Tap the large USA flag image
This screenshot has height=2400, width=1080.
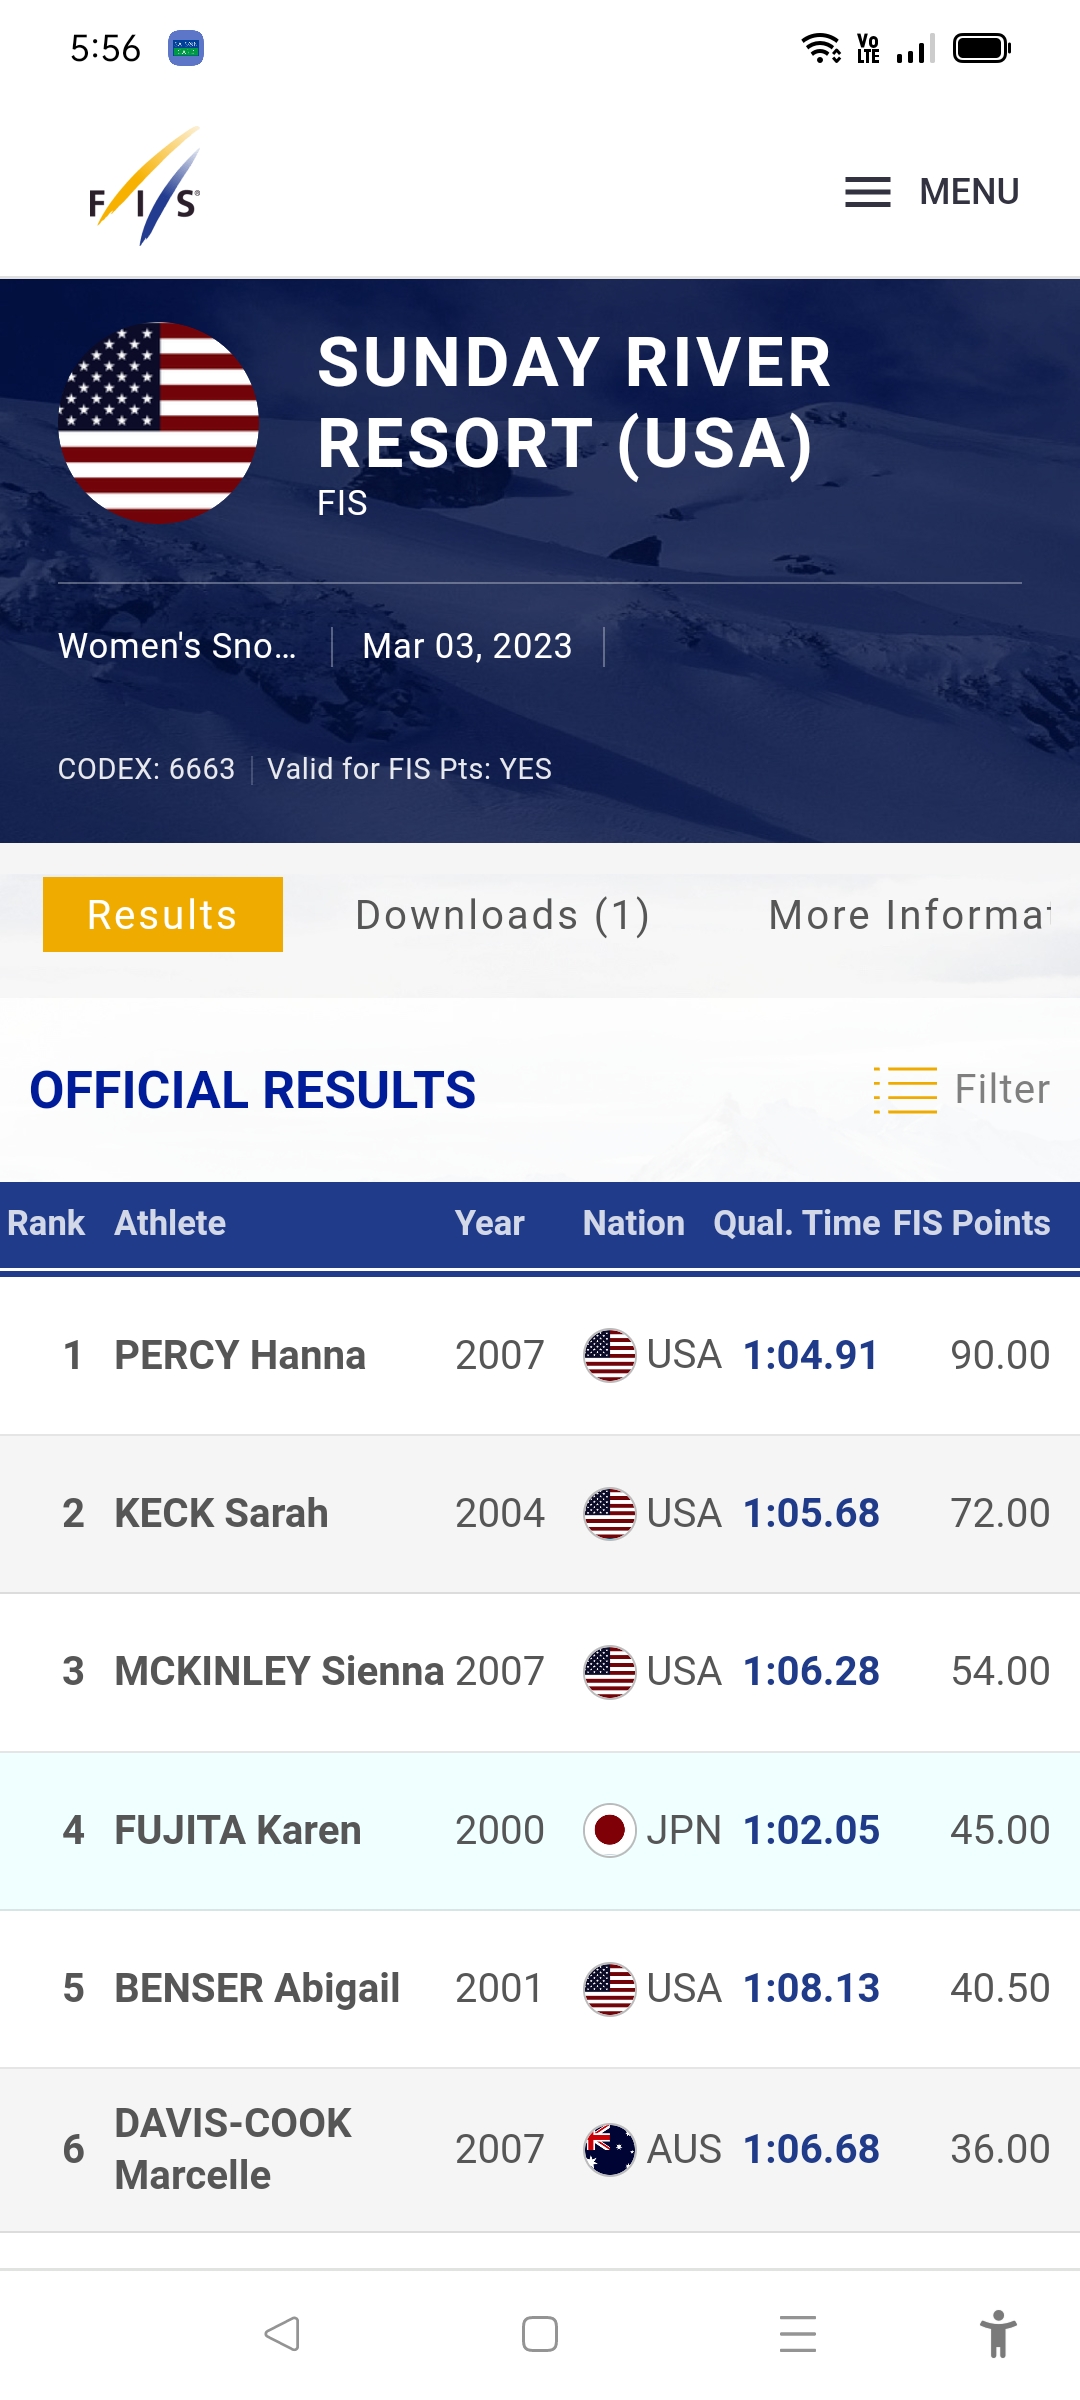pos(159,422)
